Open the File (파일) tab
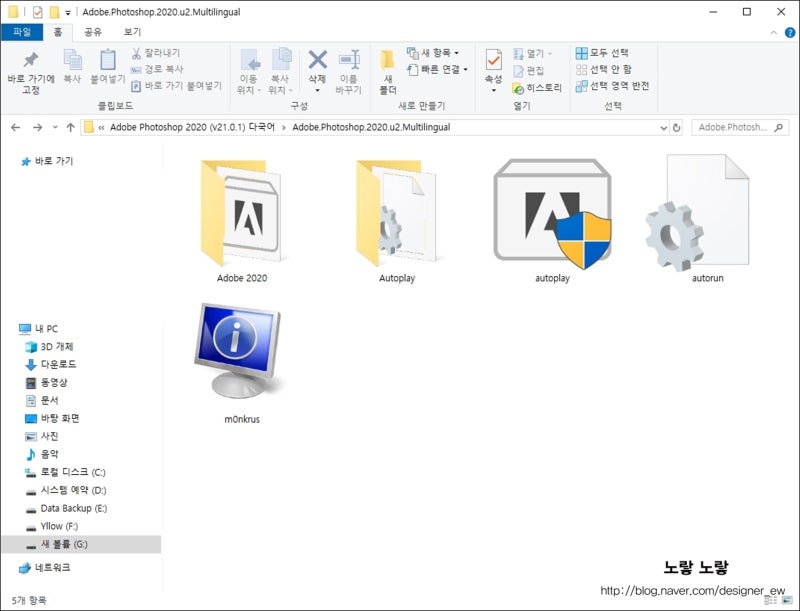 (22, 32)
